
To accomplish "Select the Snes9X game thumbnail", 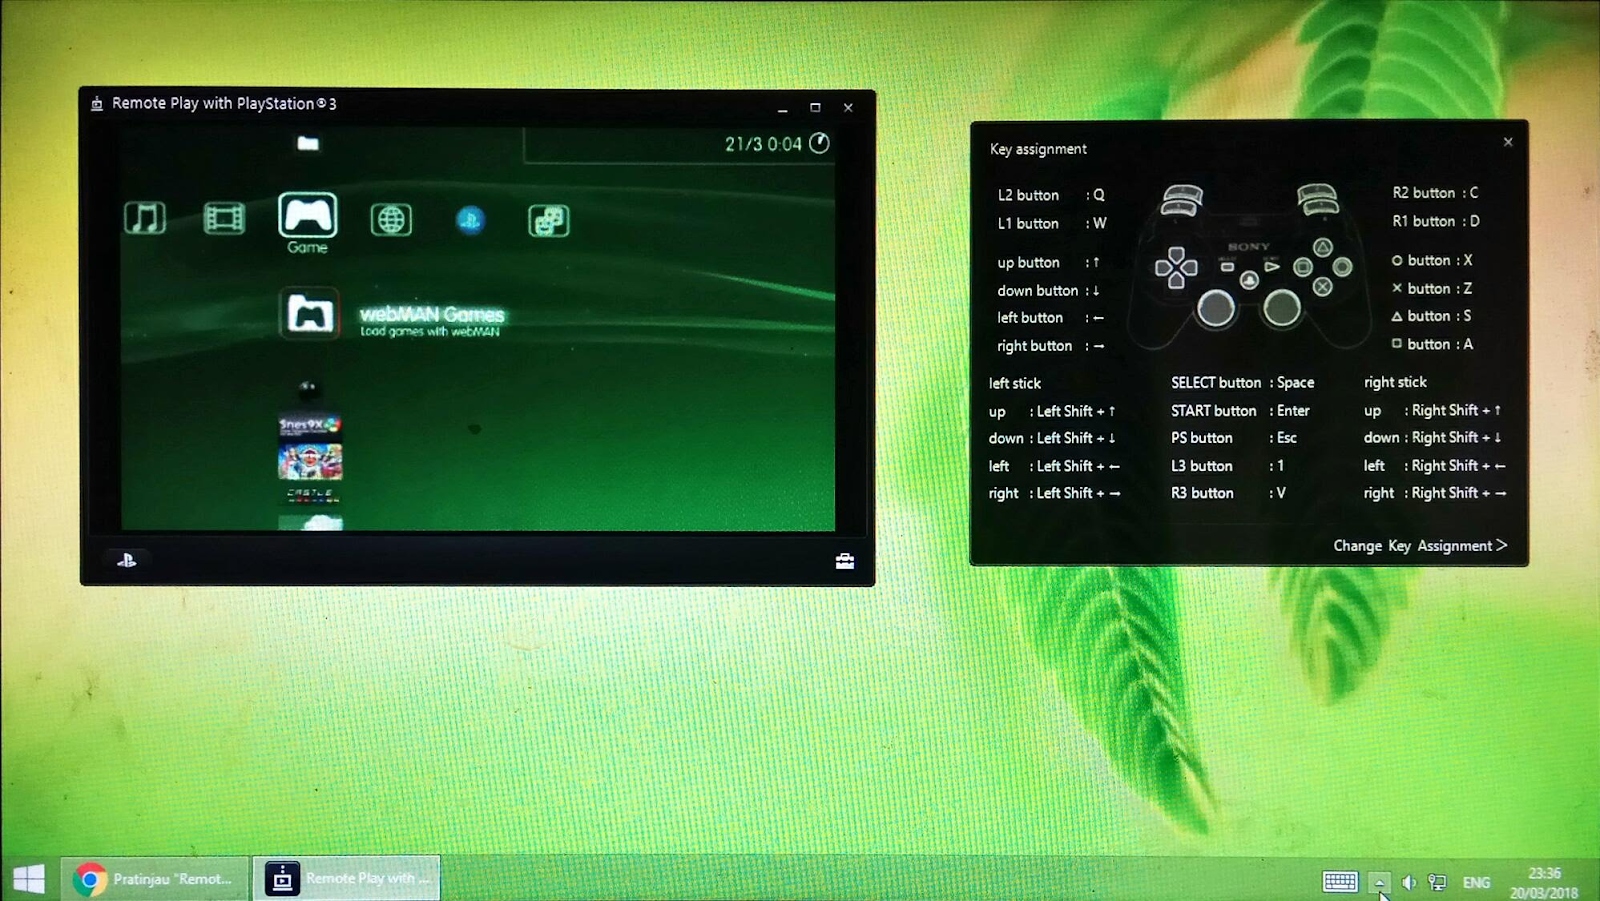I will (310, 425).
